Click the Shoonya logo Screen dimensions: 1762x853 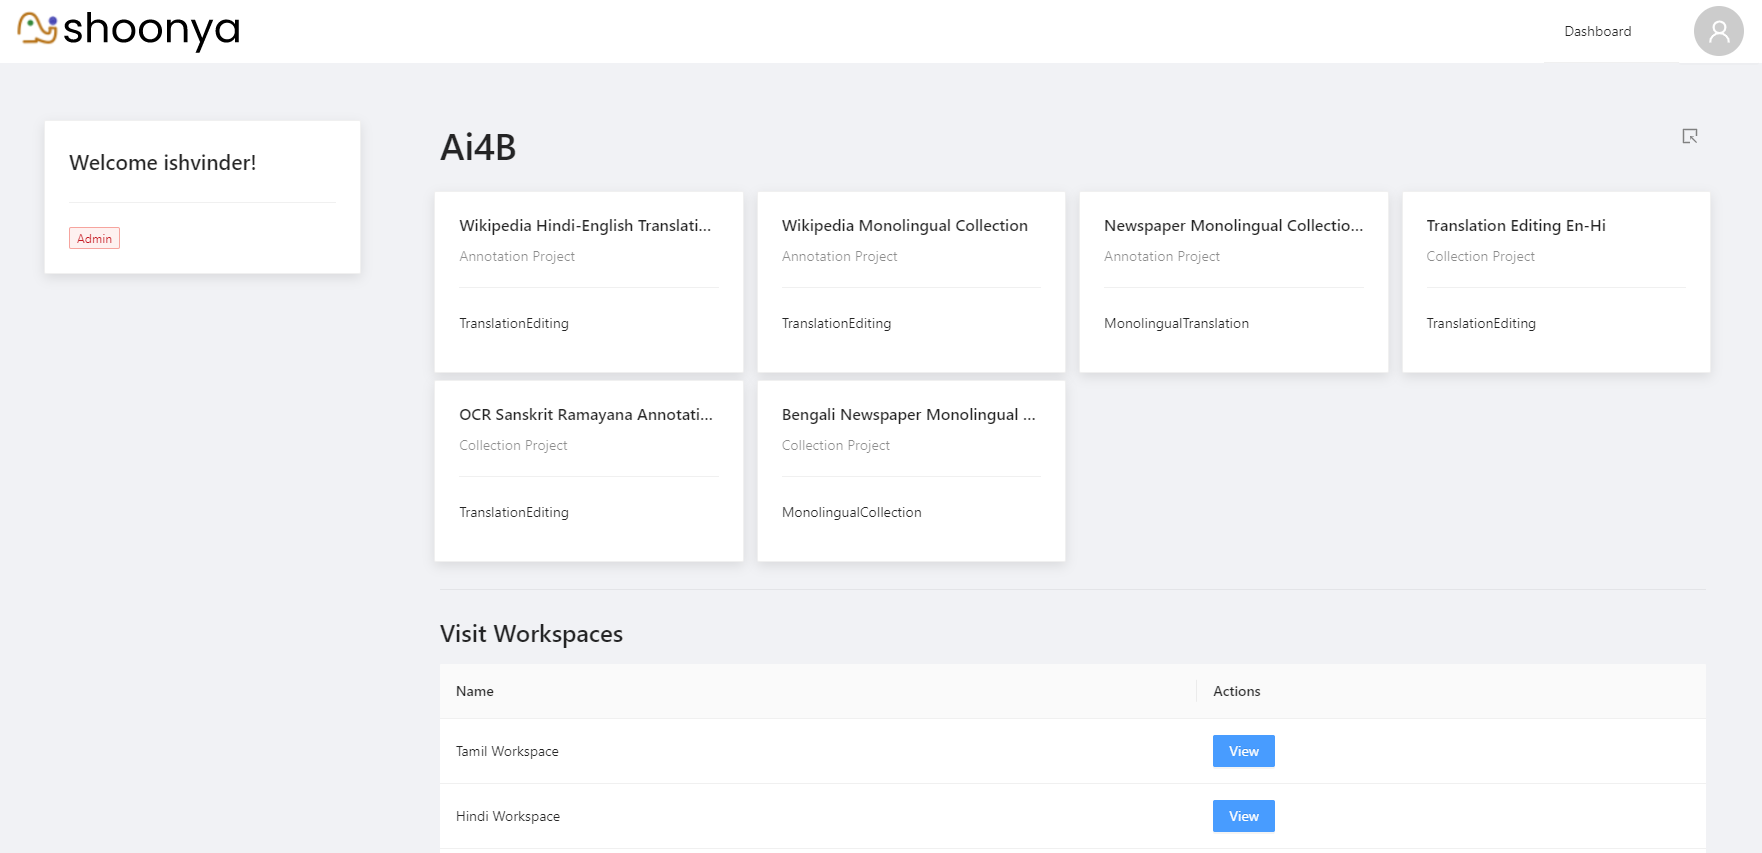[x=129, y=30]
